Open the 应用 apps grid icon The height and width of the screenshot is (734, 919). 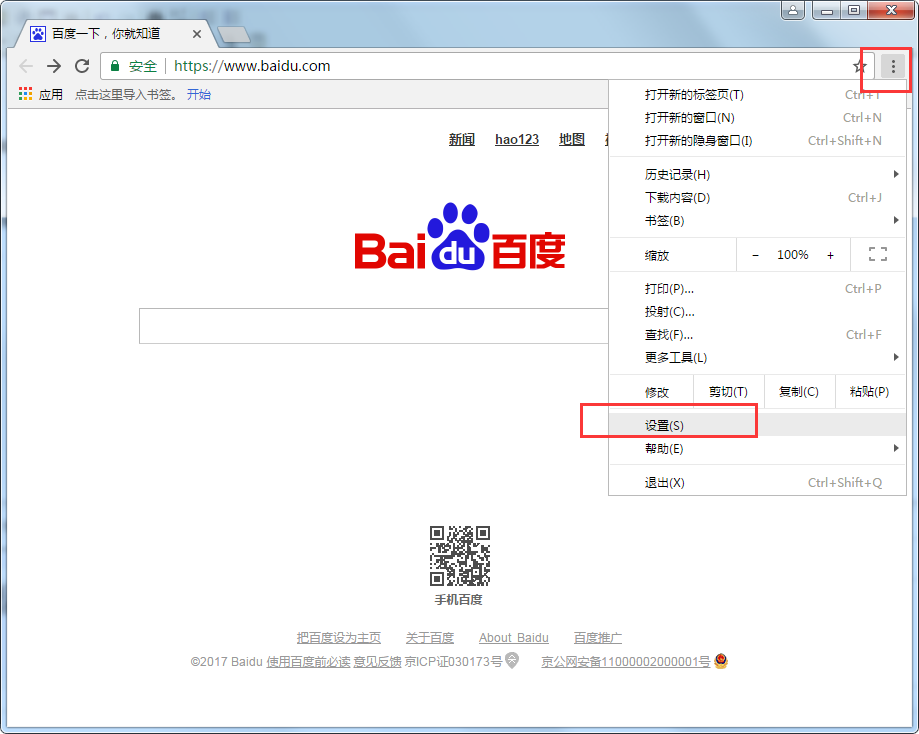click(24, 94)
